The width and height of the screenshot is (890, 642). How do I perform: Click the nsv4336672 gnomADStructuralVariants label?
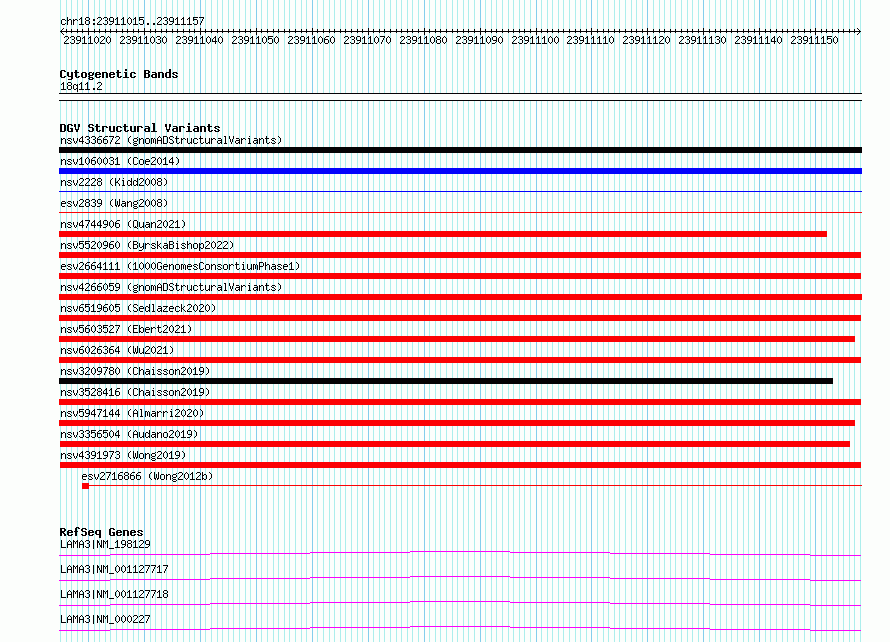pos(171,140)
